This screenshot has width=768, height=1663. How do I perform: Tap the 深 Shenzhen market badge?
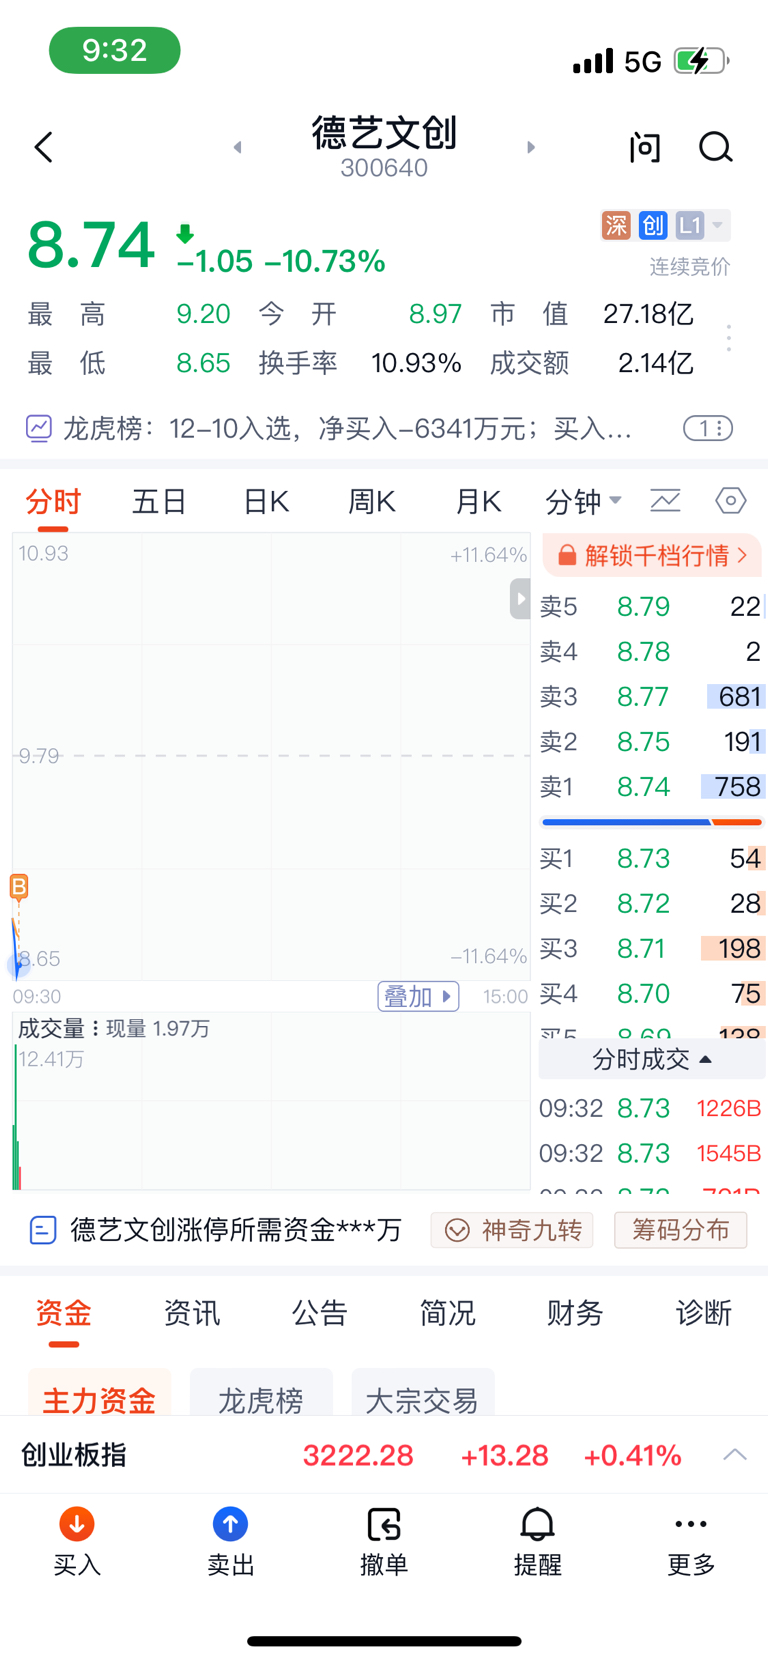click(616, 225)
